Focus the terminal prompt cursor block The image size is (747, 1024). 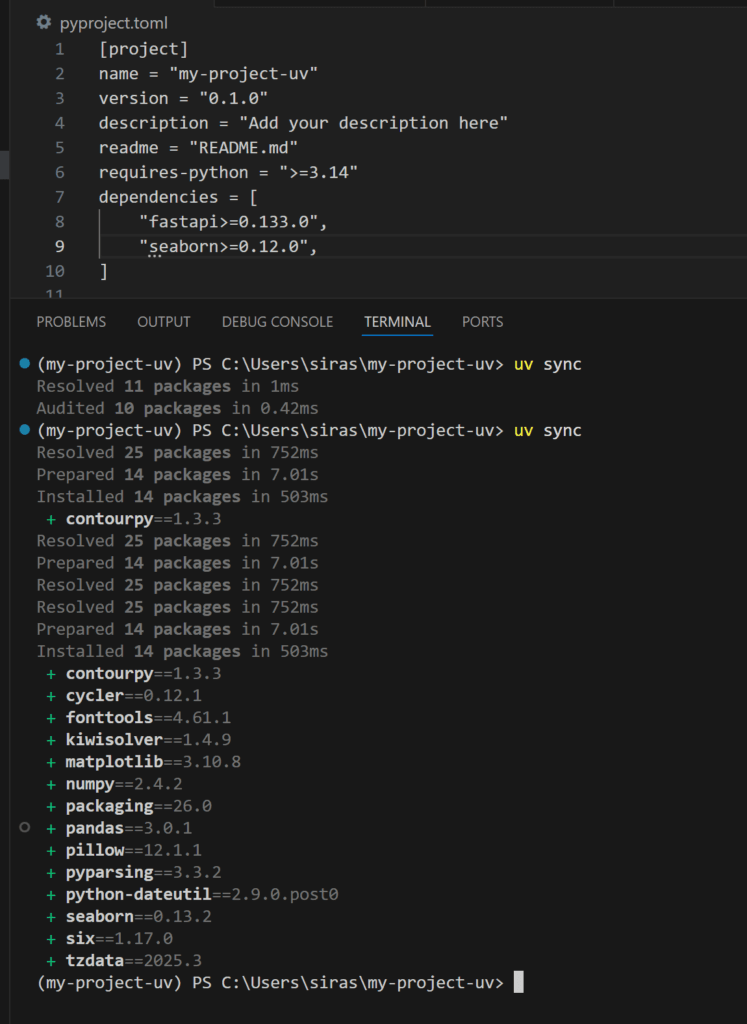point(518,983)
